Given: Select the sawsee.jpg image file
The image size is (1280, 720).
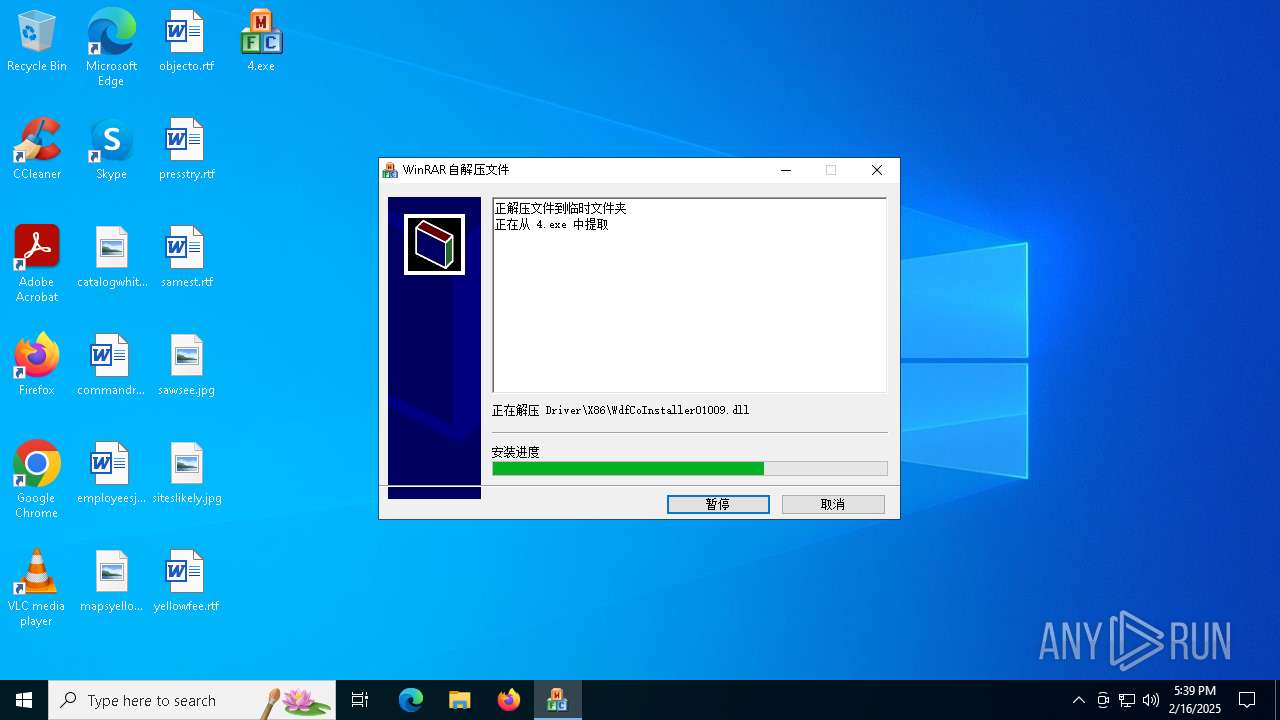Looking at the screenshot, I should pos(186,365).
